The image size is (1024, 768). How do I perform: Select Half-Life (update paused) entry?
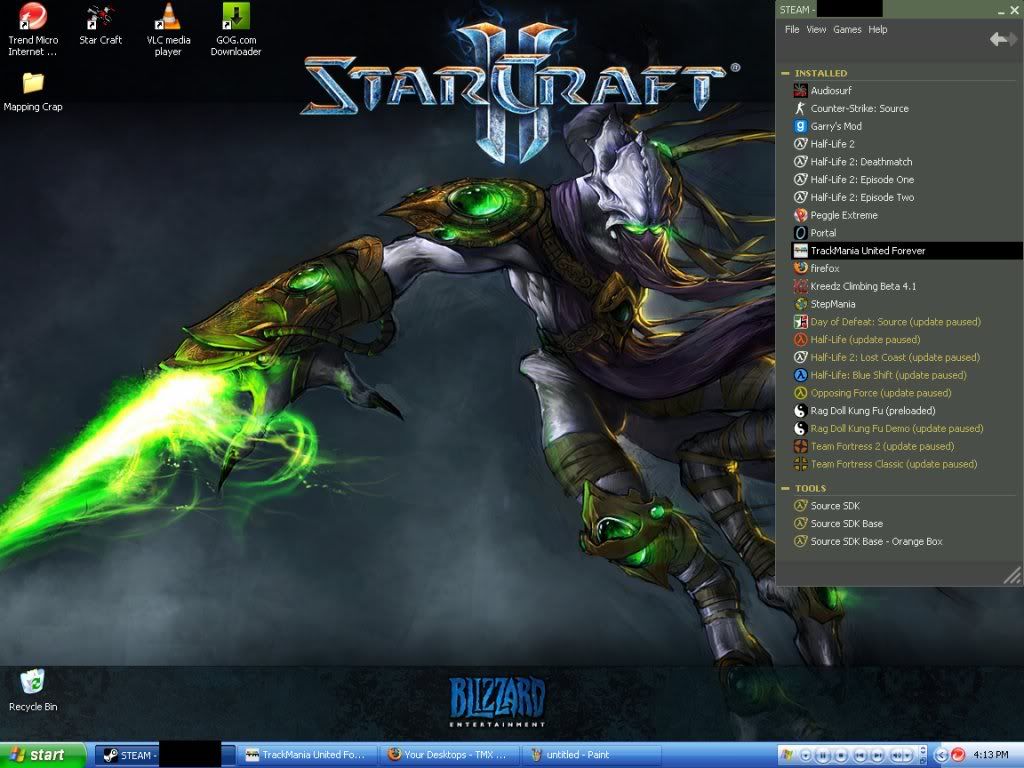tap(857, 340)
